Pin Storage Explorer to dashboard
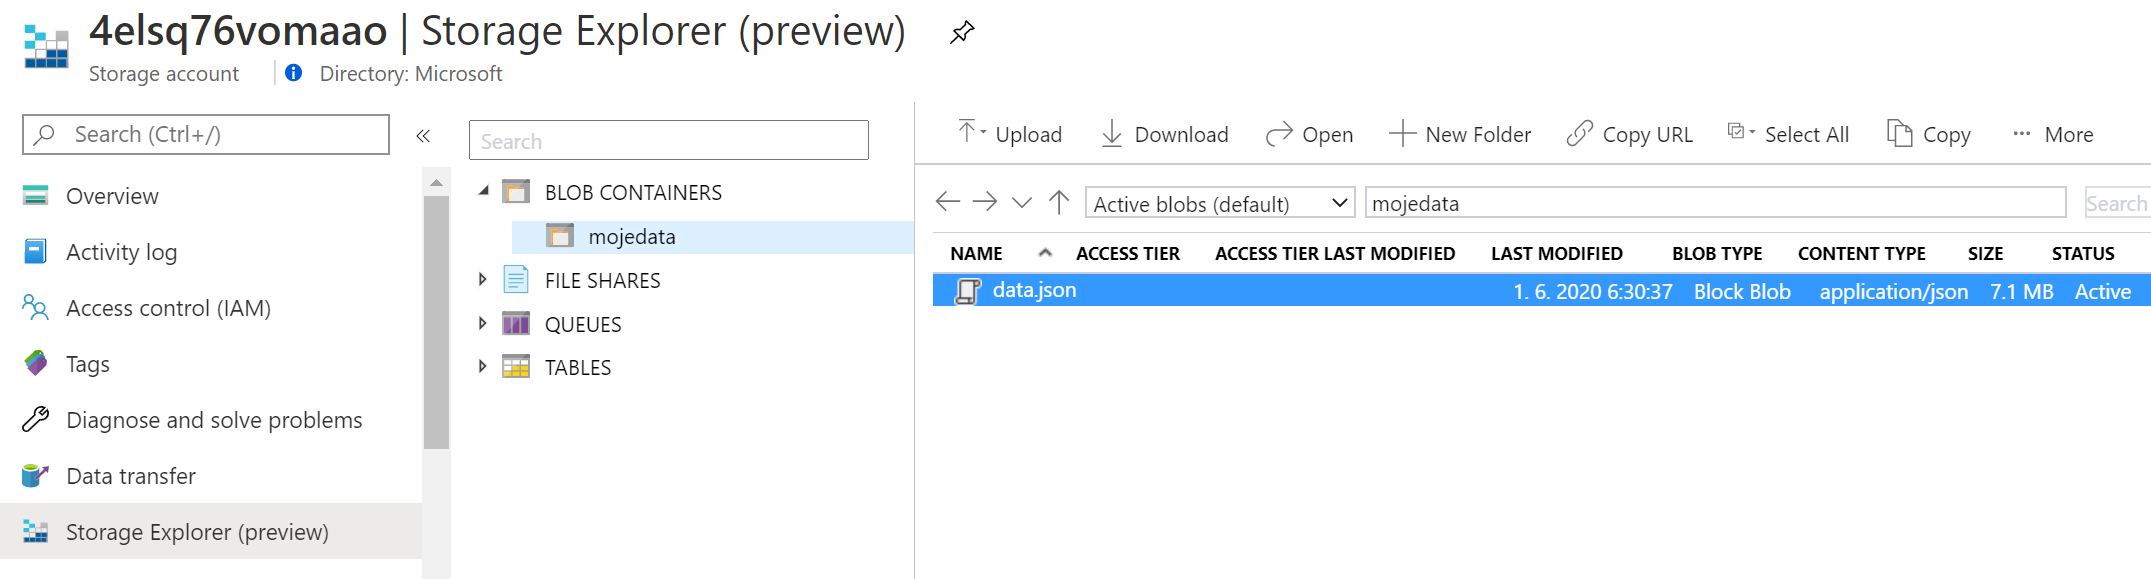Viewport: 2151px width, 579px height. tap(961, 32)
